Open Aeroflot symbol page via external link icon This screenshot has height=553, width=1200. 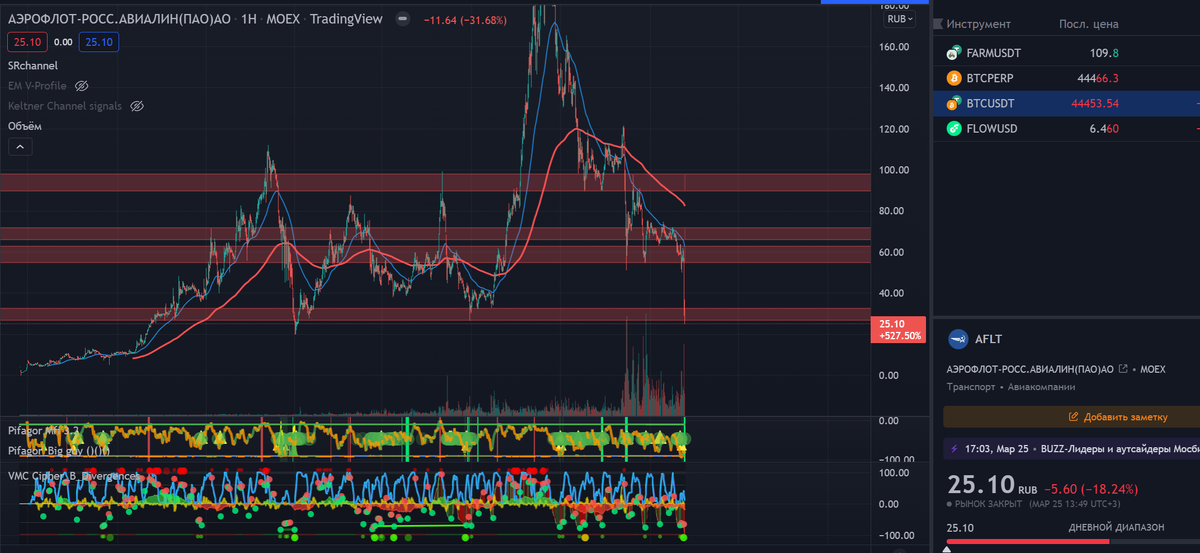point(1123,369)
